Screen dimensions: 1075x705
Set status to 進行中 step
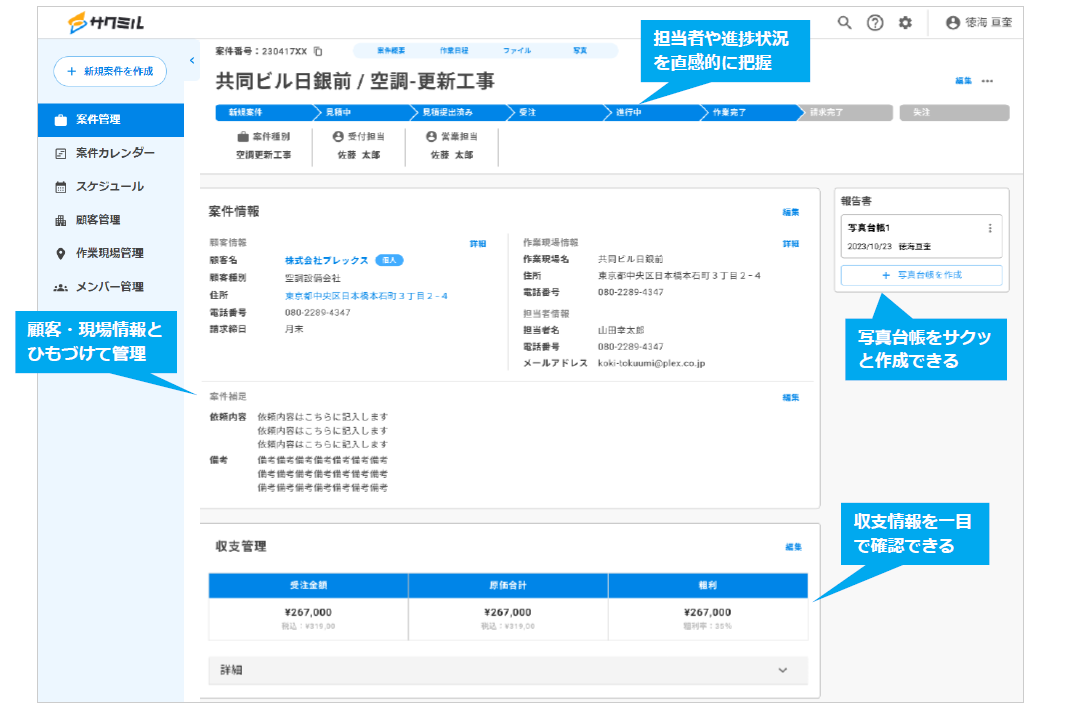point(652,112)
